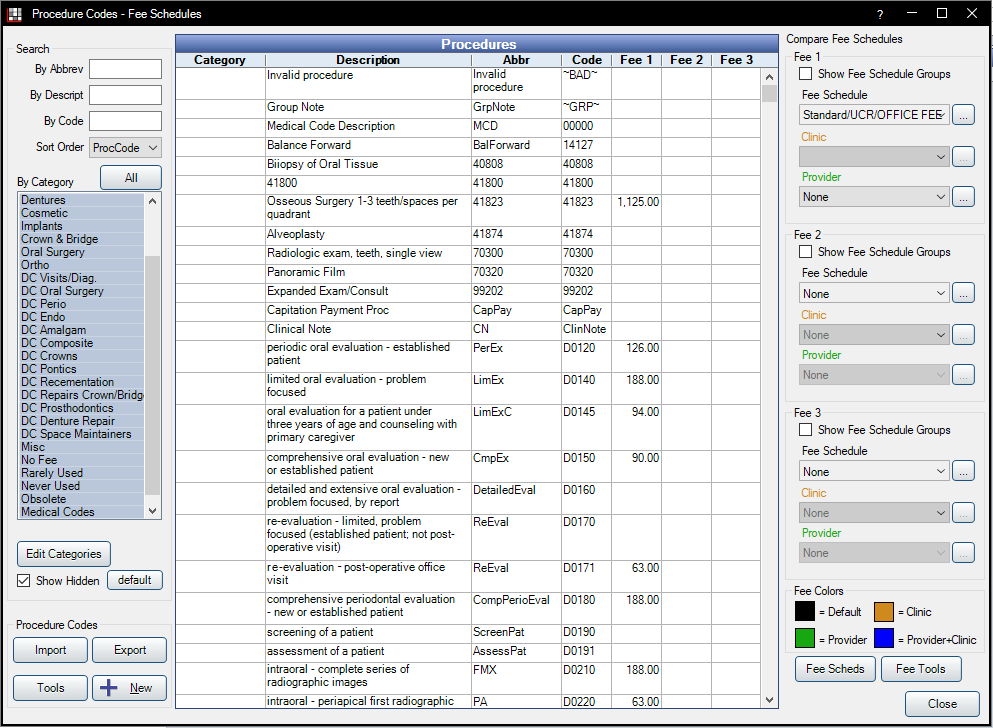The image size is (993, 728).
Task: Select Oral Surgery category
Action: pyautogui.click(x=82, y=252)
